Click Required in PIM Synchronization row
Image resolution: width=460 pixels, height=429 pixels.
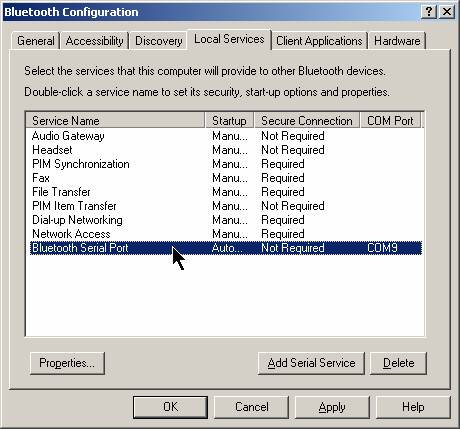(283, 164)
